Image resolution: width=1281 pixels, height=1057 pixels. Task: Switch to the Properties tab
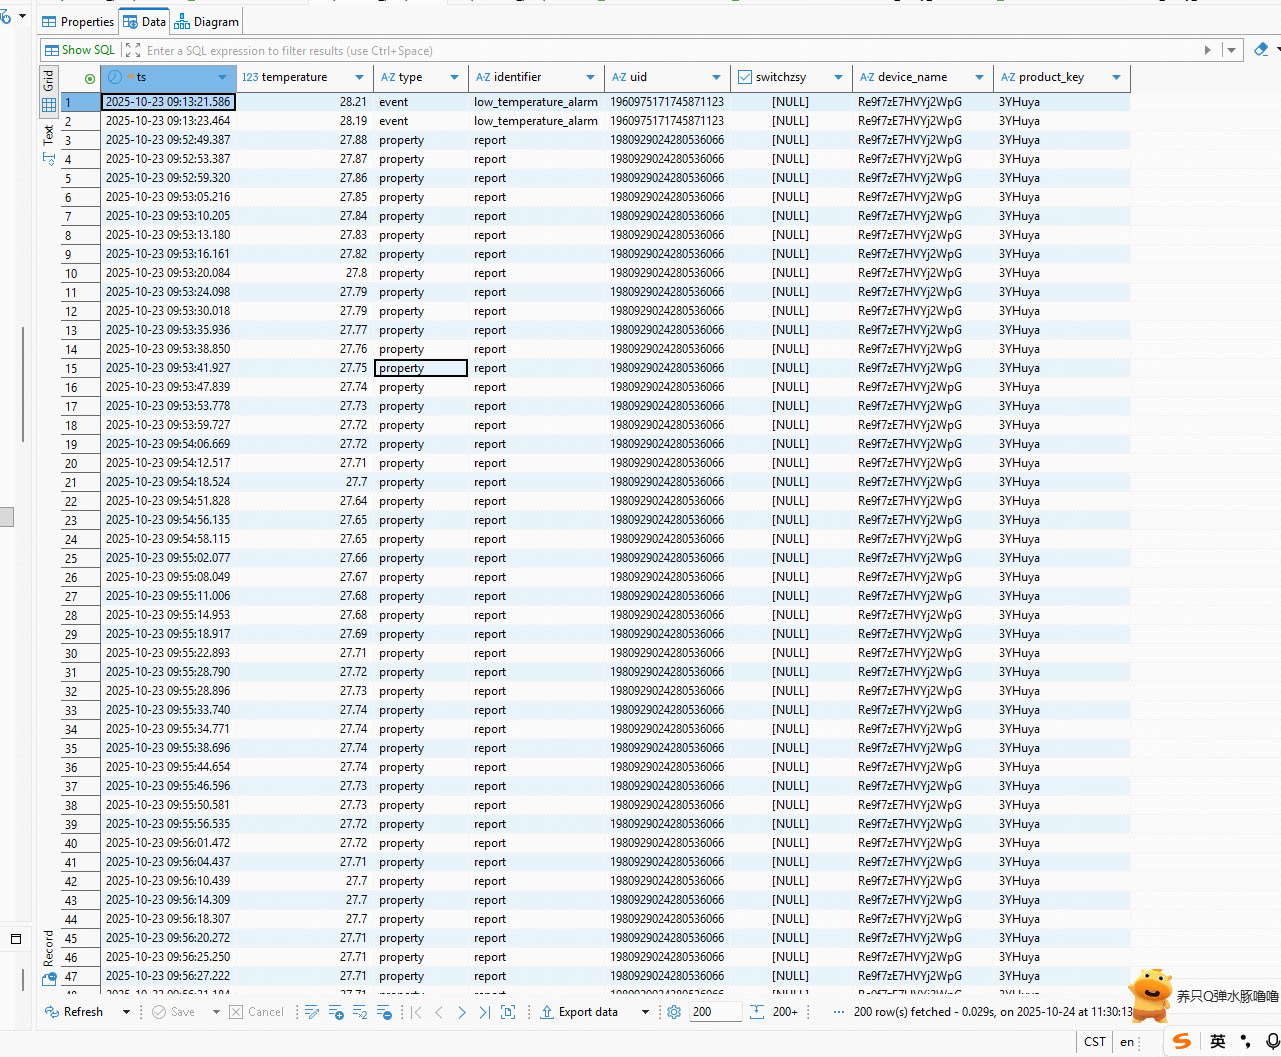(x=78, y=21)
